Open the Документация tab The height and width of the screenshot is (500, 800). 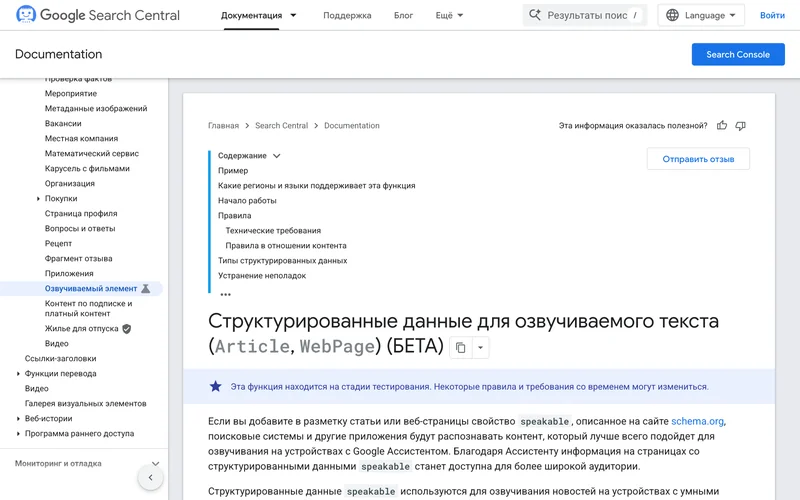tap(252, 15)
